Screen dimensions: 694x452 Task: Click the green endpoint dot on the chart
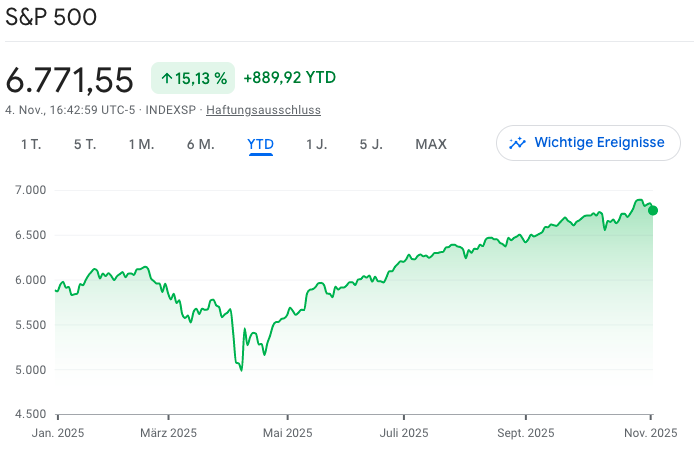tap(653, 211)
